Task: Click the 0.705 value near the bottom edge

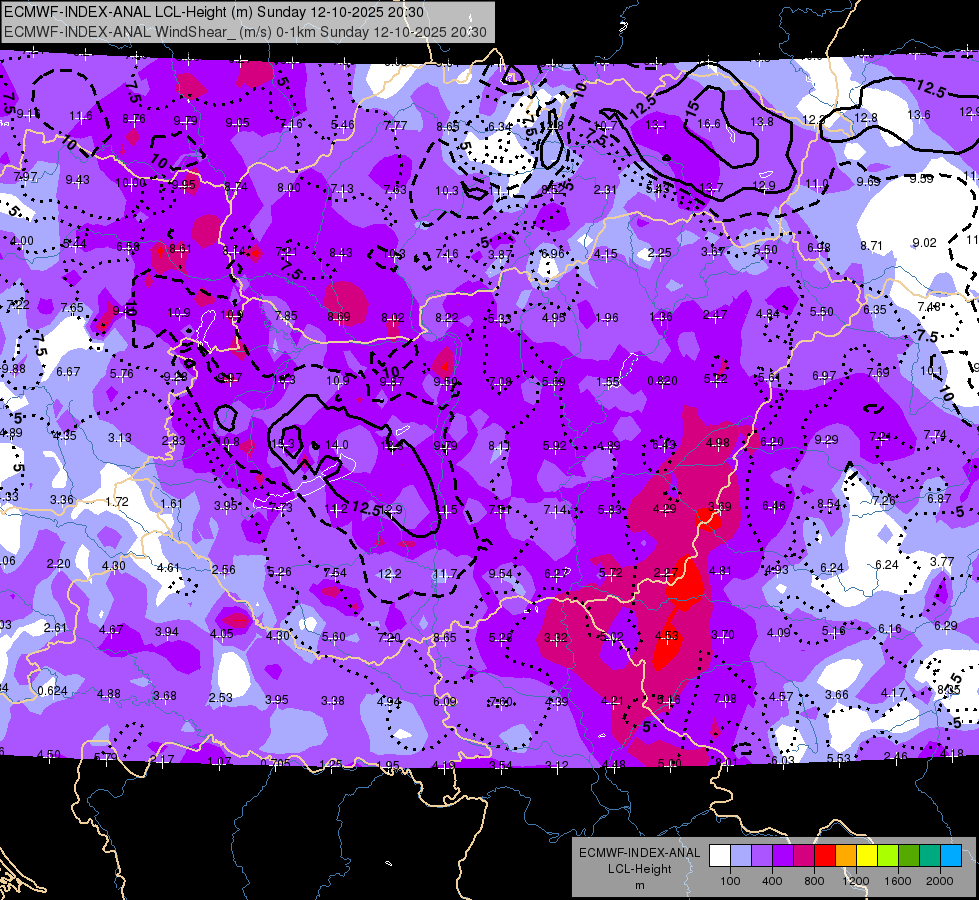Action: 275,763
